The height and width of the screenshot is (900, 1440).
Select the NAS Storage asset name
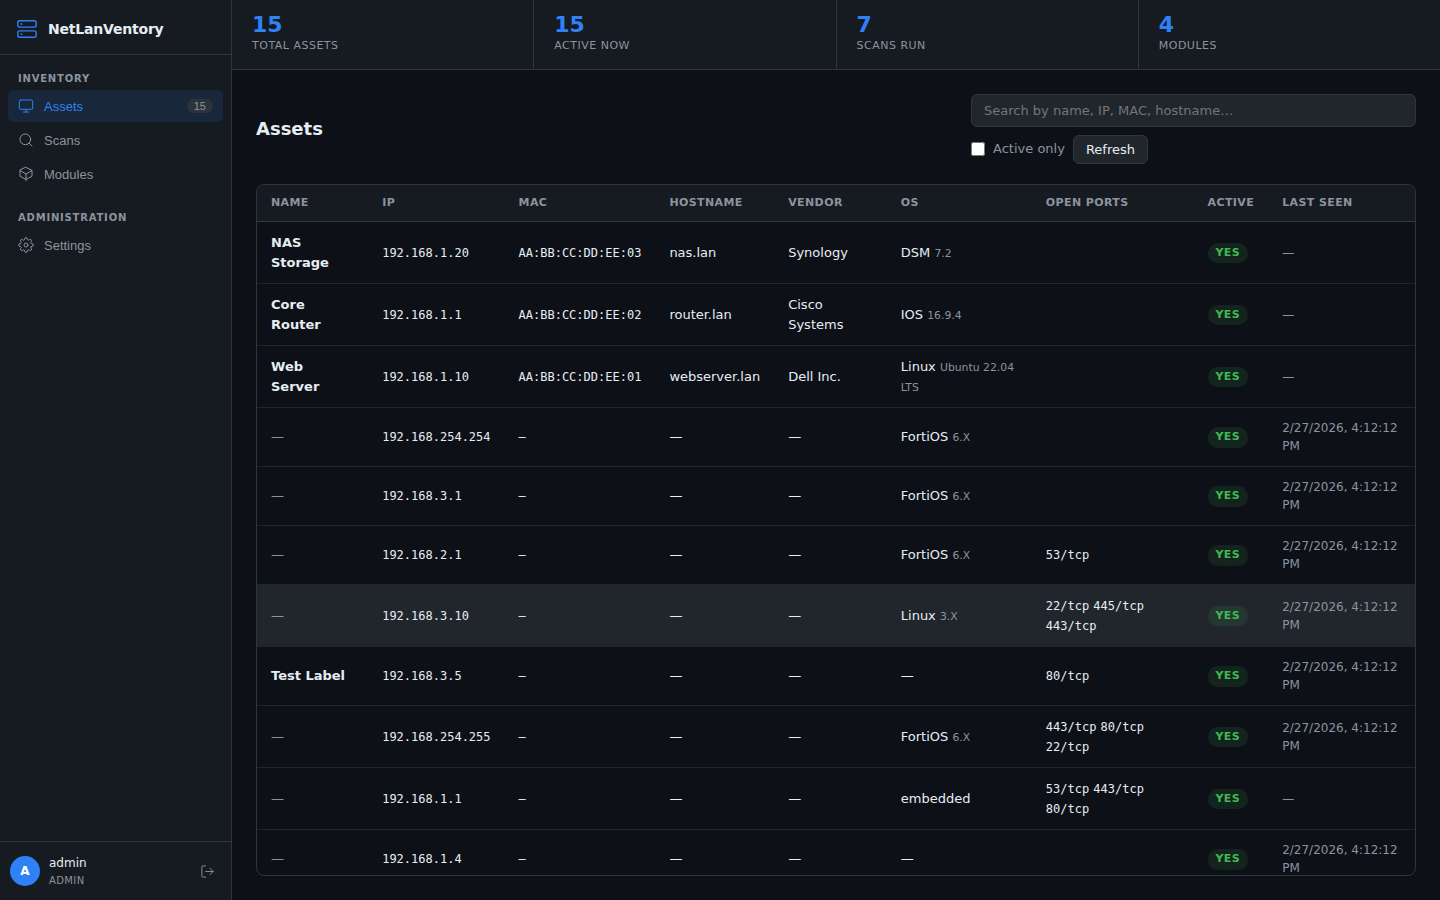[300, 253]
